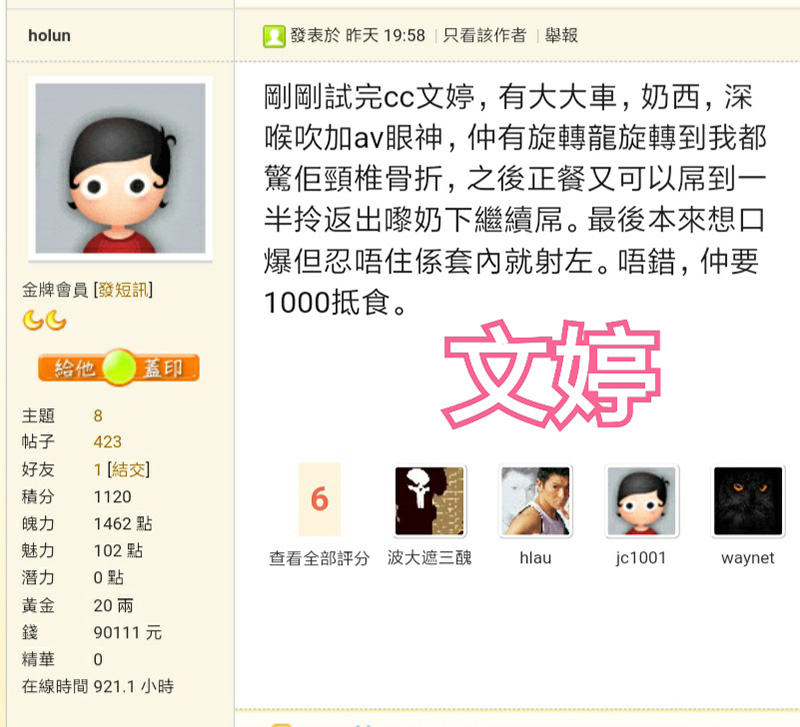The width and height of the screenshot is (800, 727).
Task: Click the rating count number 6
Action: point(319,499)
